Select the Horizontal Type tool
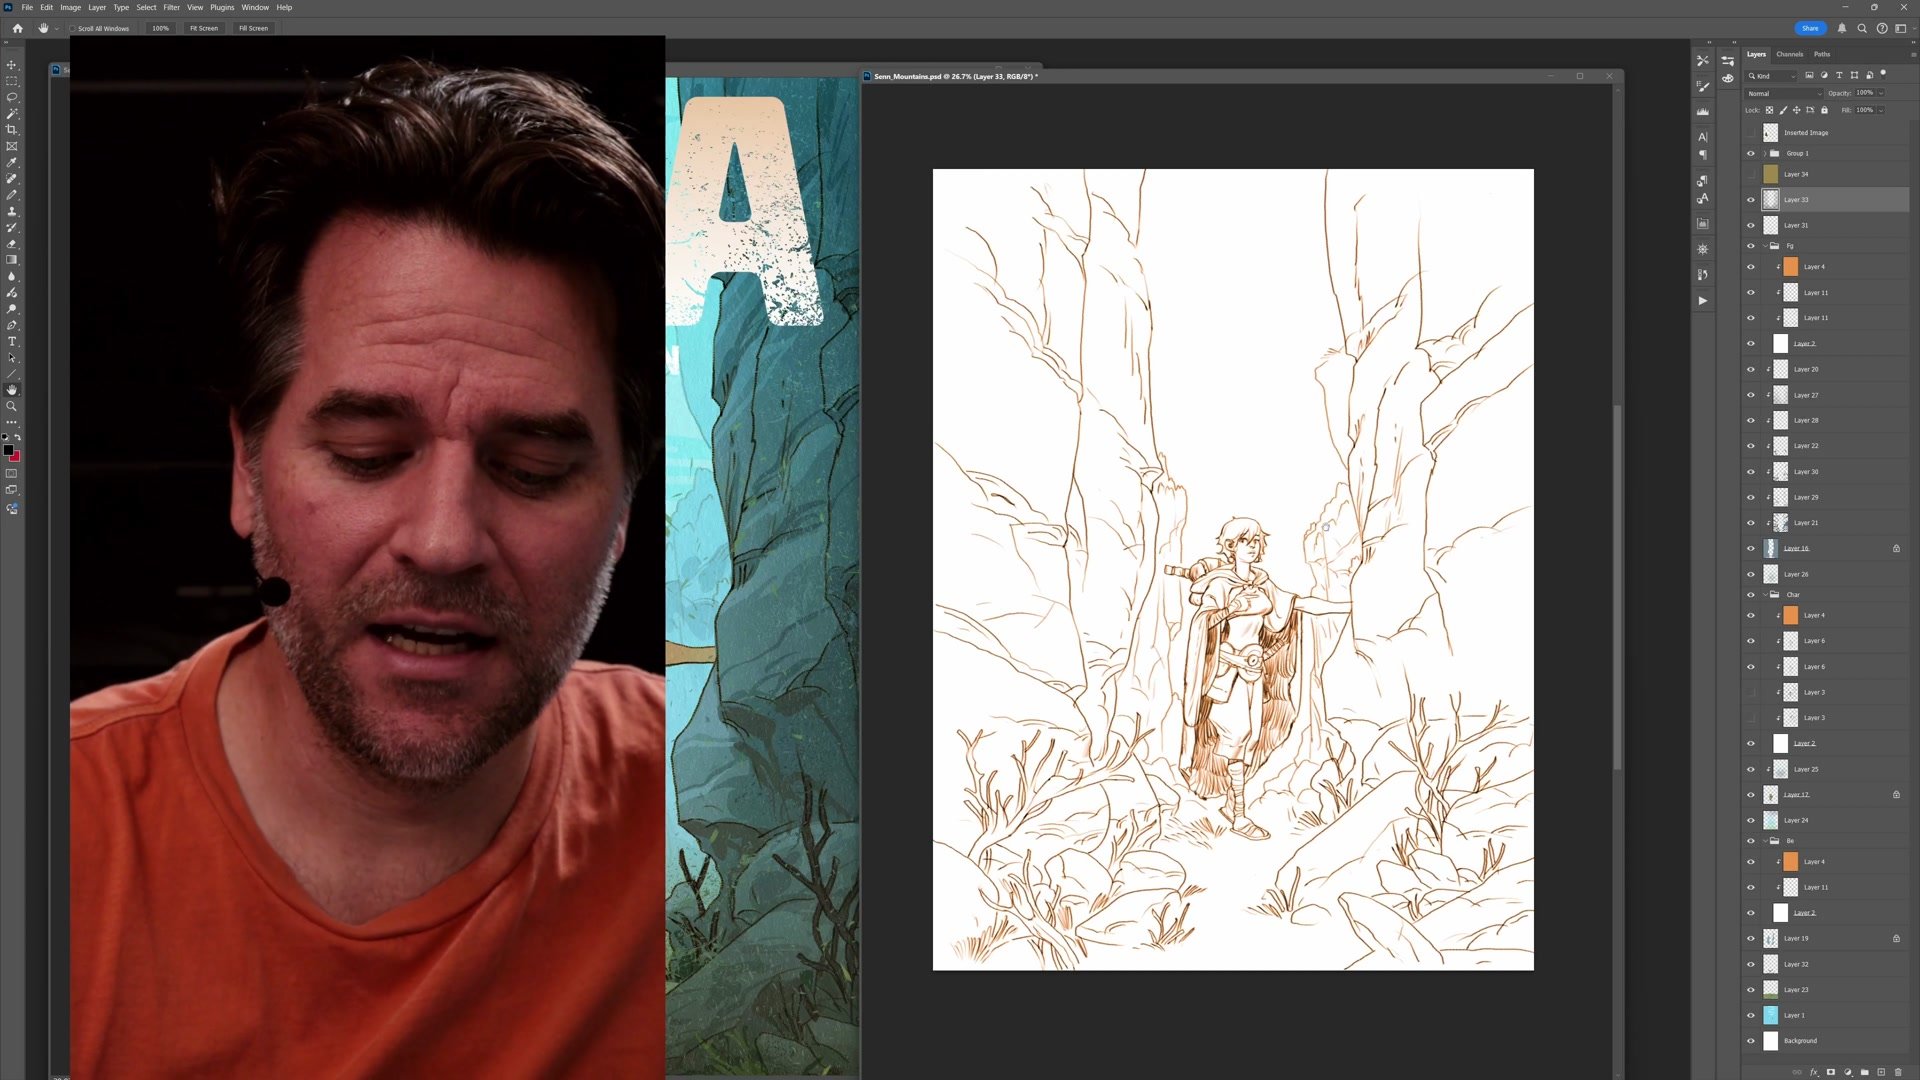 click(x=12, y=342)
